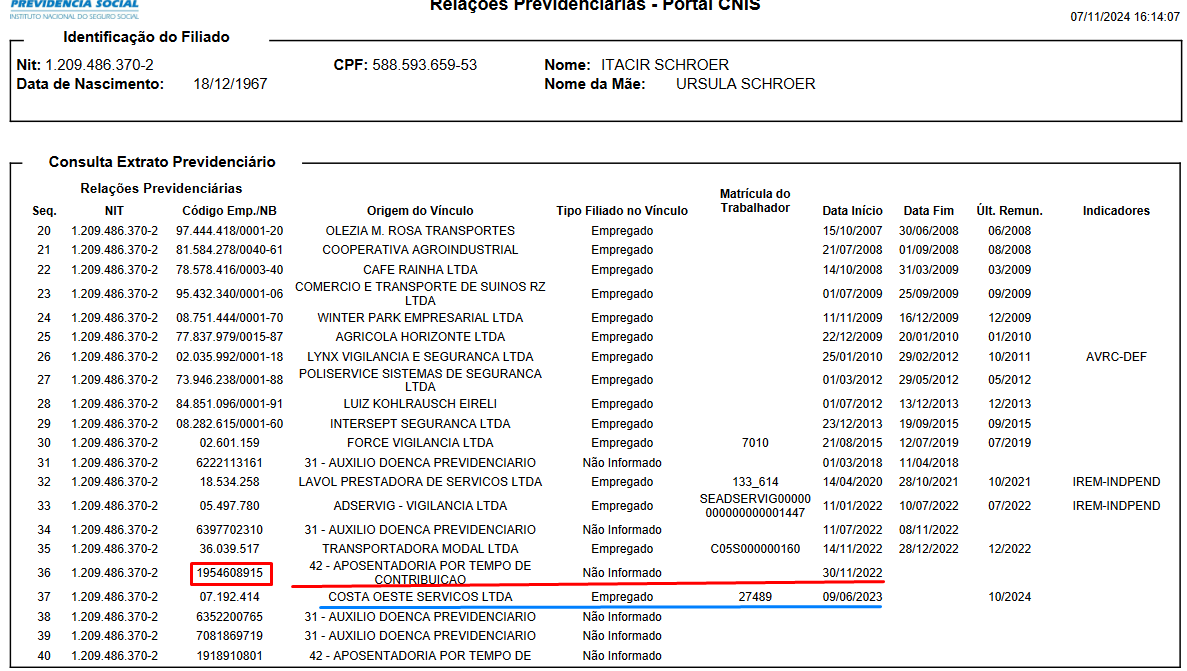
Task: Click the start date 01/03/2018
Action: tap(852, 463)
